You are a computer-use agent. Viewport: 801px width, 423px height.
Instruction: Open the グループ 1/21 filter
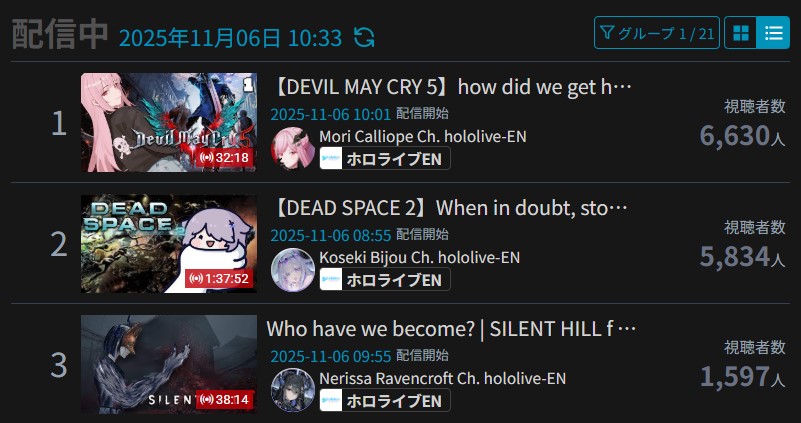656,33
